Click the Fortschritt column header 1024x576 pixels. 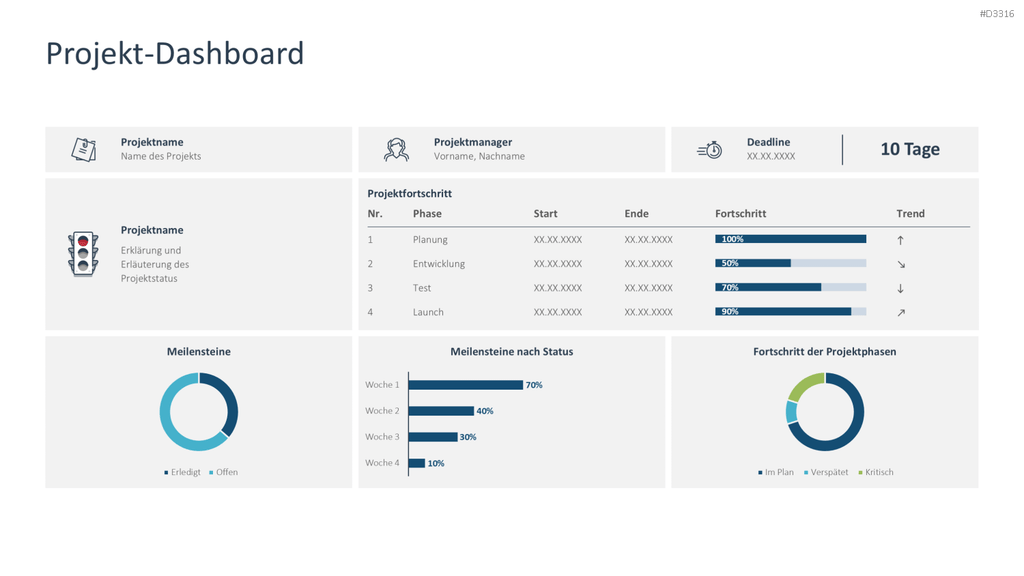click(x=741, y=214)
